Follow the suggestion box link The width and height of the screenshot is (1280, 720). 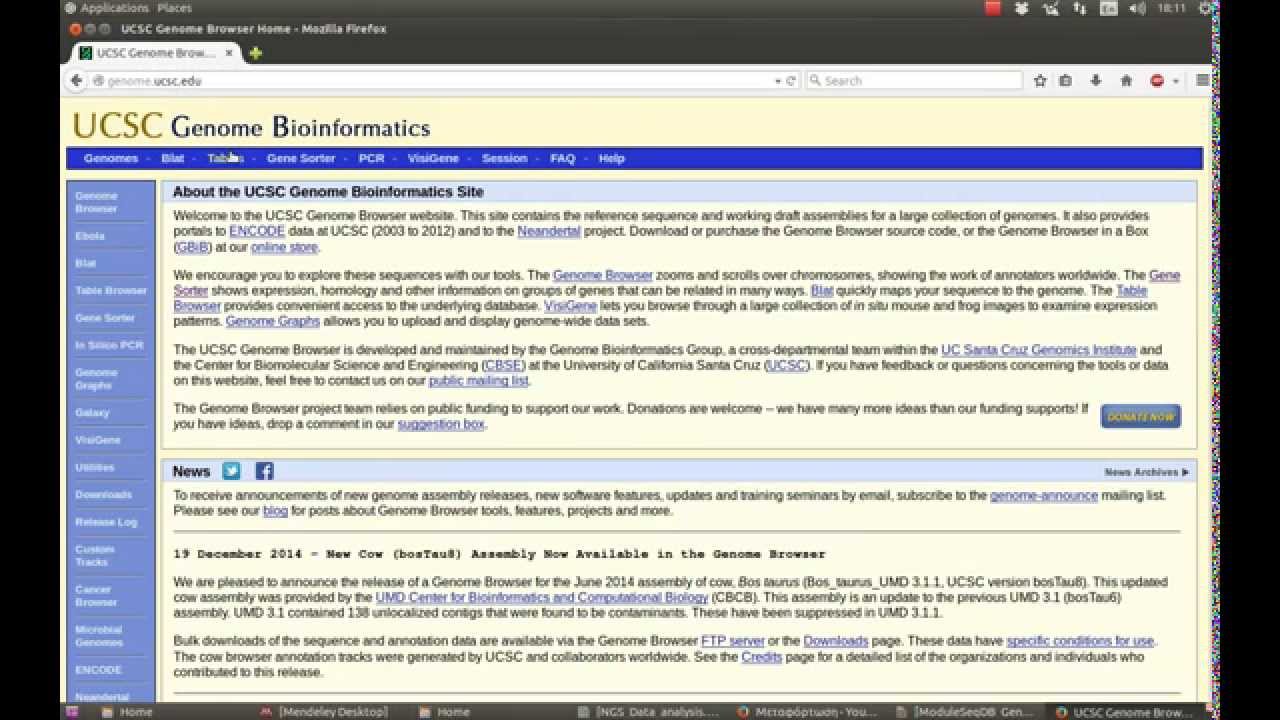pyautogui.click(x=441, y=424)
